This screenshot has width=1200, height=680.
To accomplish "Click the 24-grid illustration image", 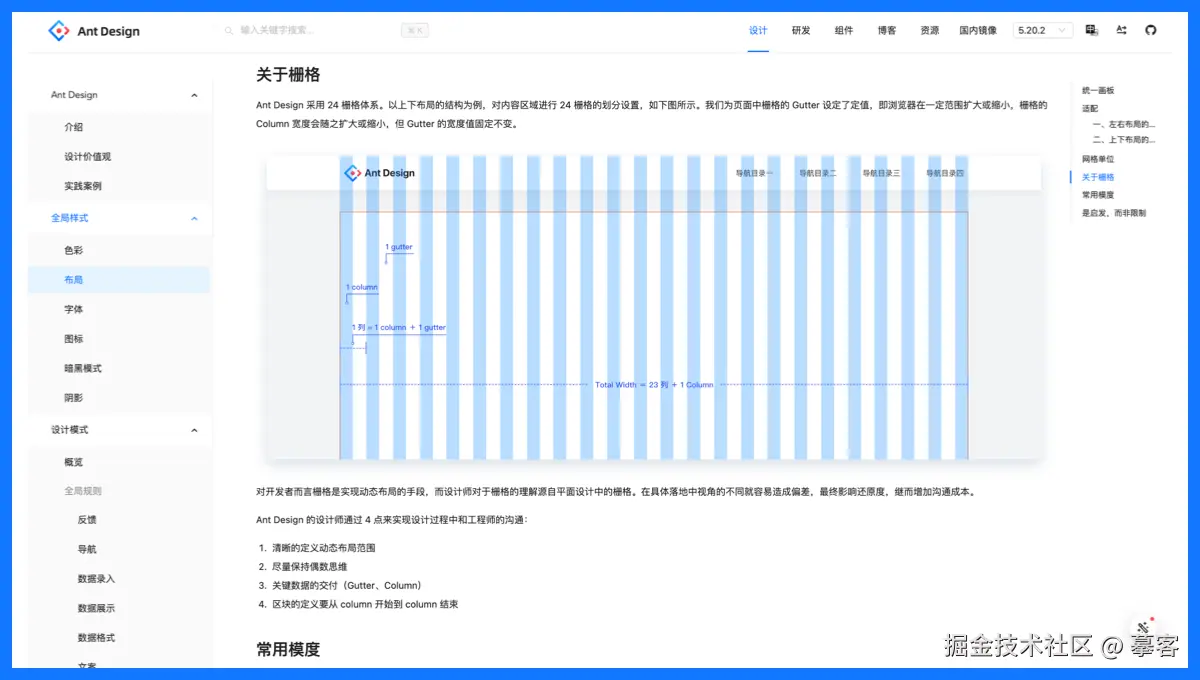I will pos(654,308).
